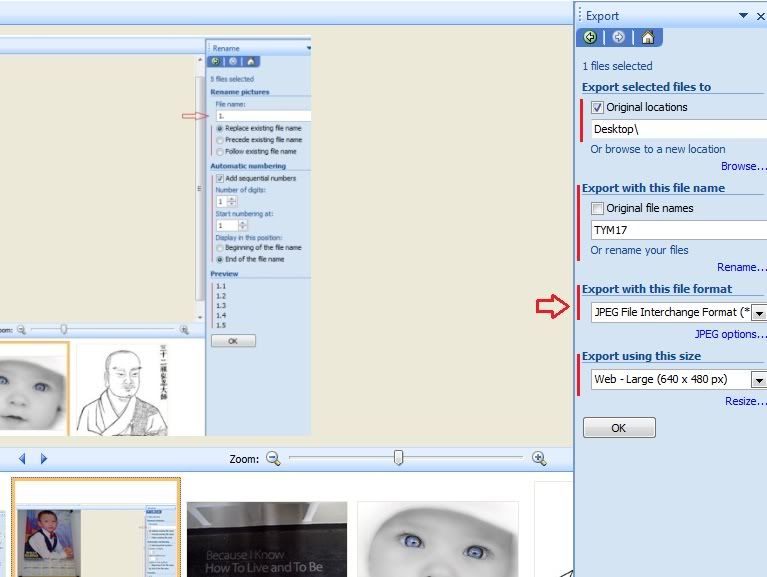Check Original file names checkbox
The height and width of the screenshot is (577, 767).
coord(597,208)
